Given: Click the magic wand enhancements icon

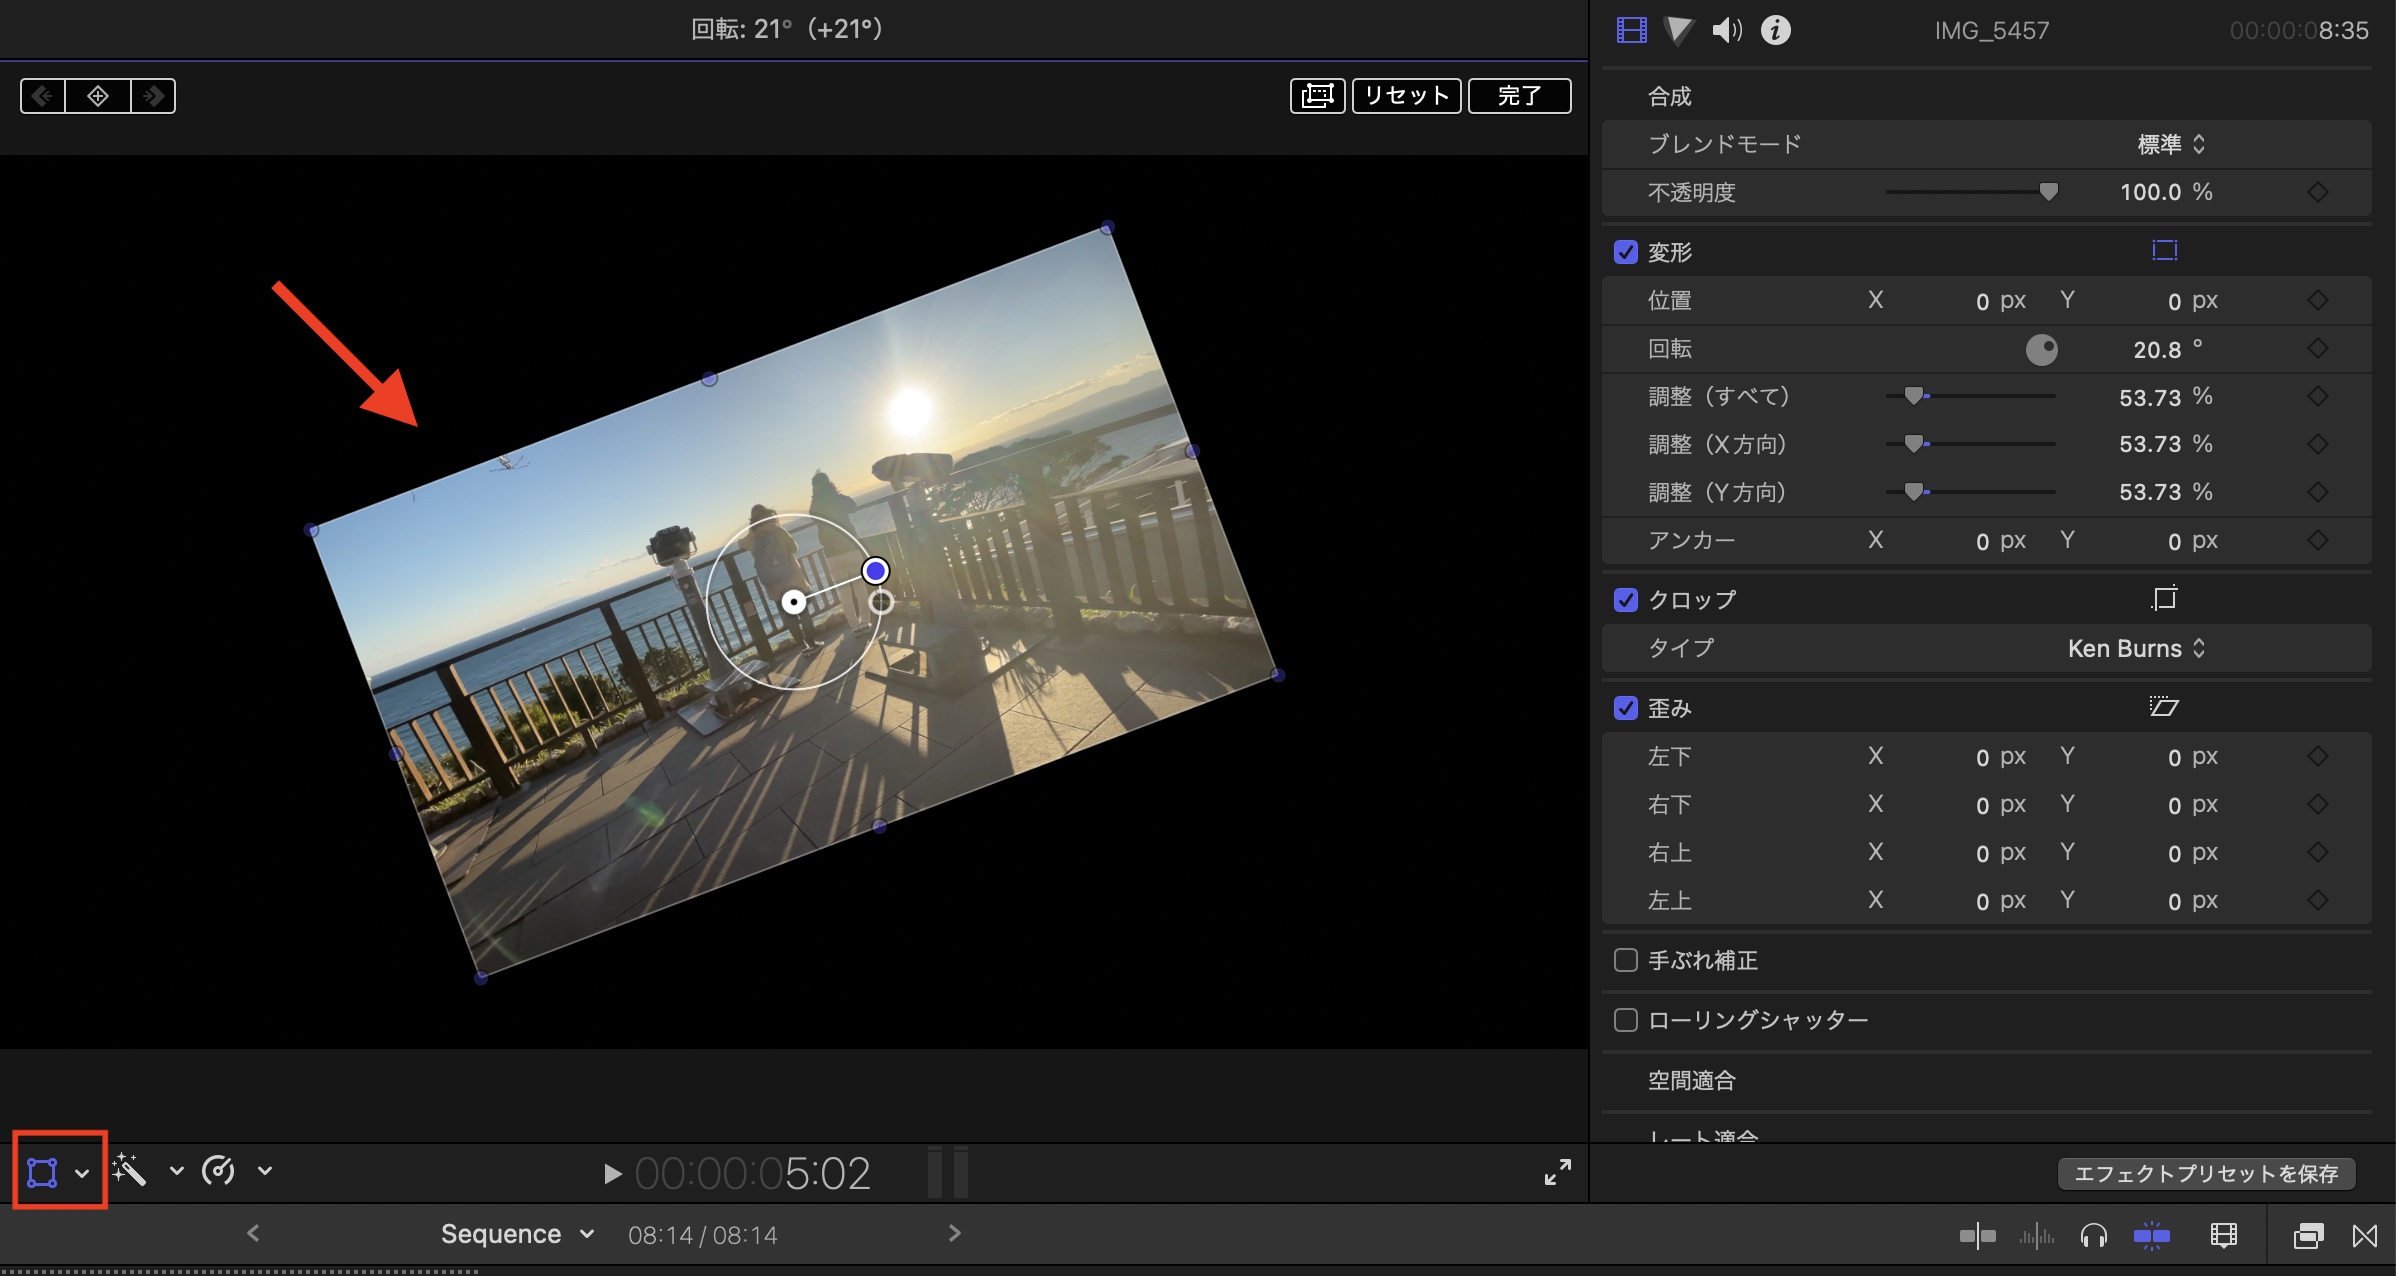Looking at the screenshot, I should [x=130, y=1170].
